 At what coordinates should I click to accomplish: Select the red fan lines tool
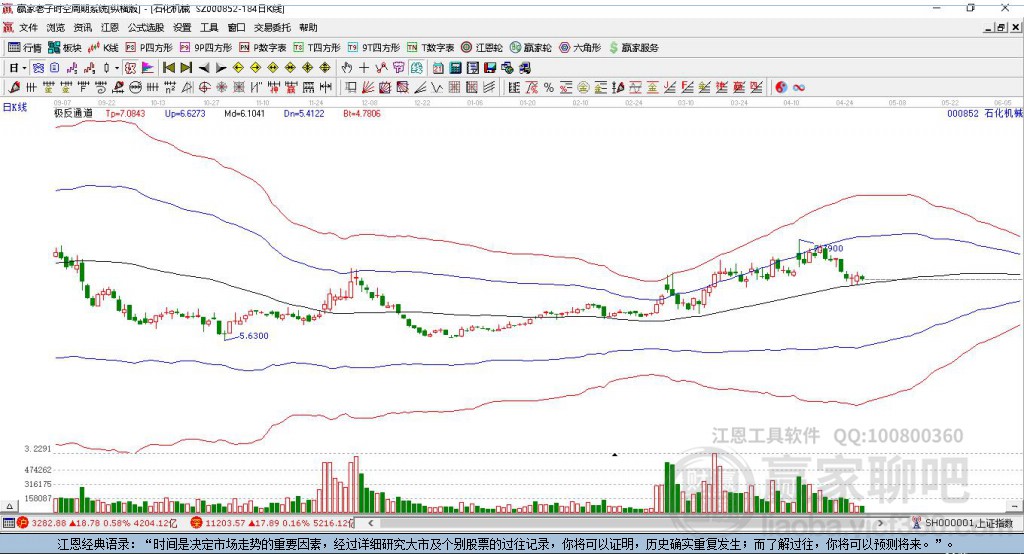pos(368,87)
